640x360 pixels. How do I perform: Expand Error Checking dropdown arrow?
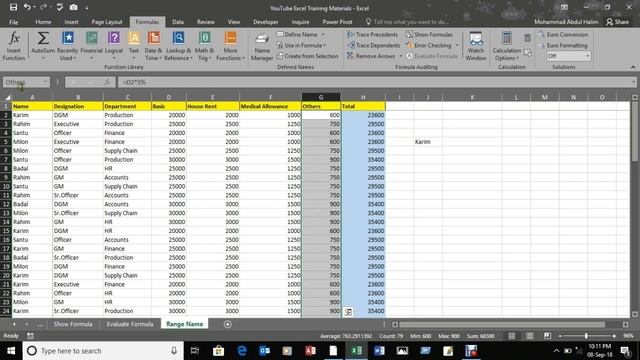[x=457, y=45]
